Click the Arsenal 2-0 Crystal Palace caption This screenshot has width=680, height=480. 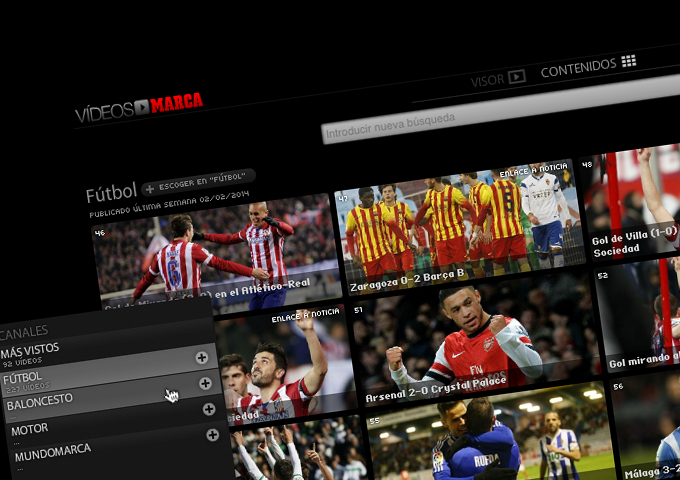[436, 390]
